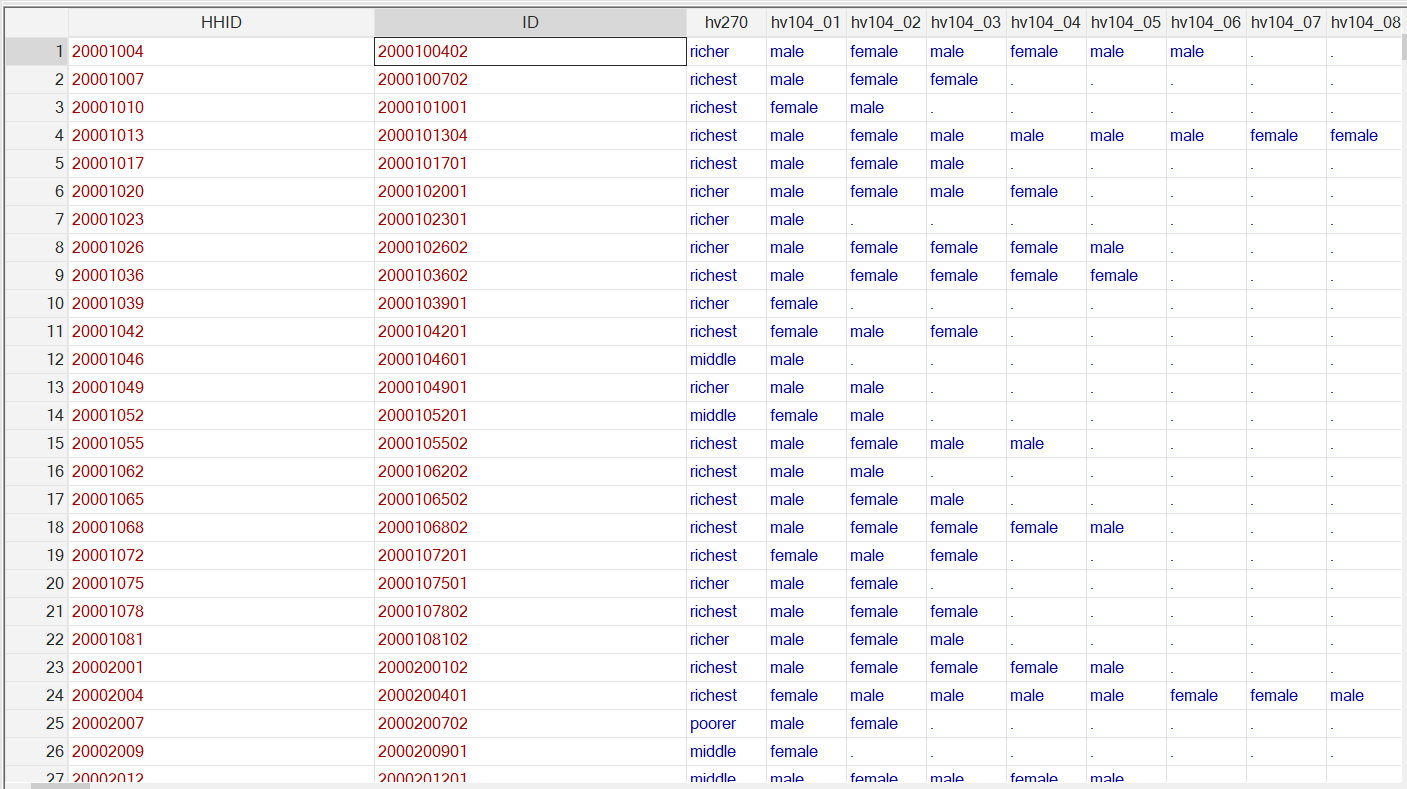Click the hv104_08 cell in row 24
Viewport: 1407px width, 789px height.
tap(1365, 695)
